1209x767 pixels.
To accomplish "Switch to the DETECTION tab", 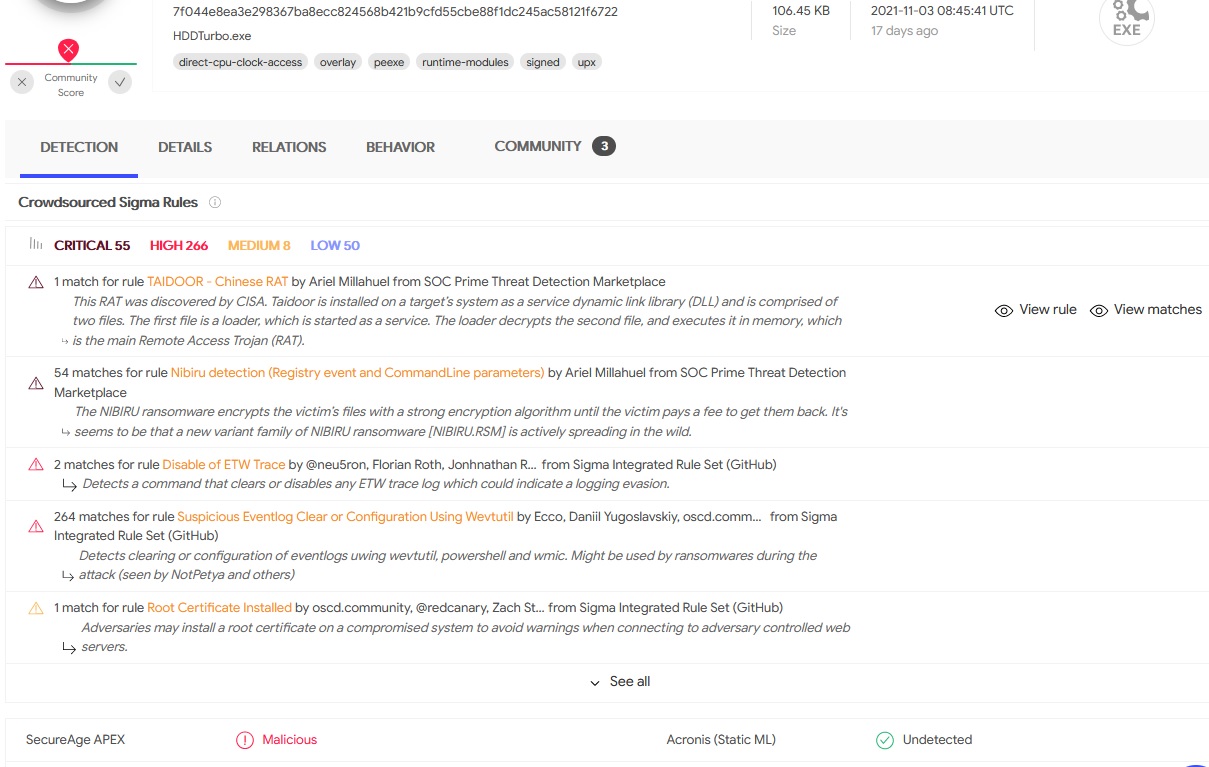I will coord(79,147).
